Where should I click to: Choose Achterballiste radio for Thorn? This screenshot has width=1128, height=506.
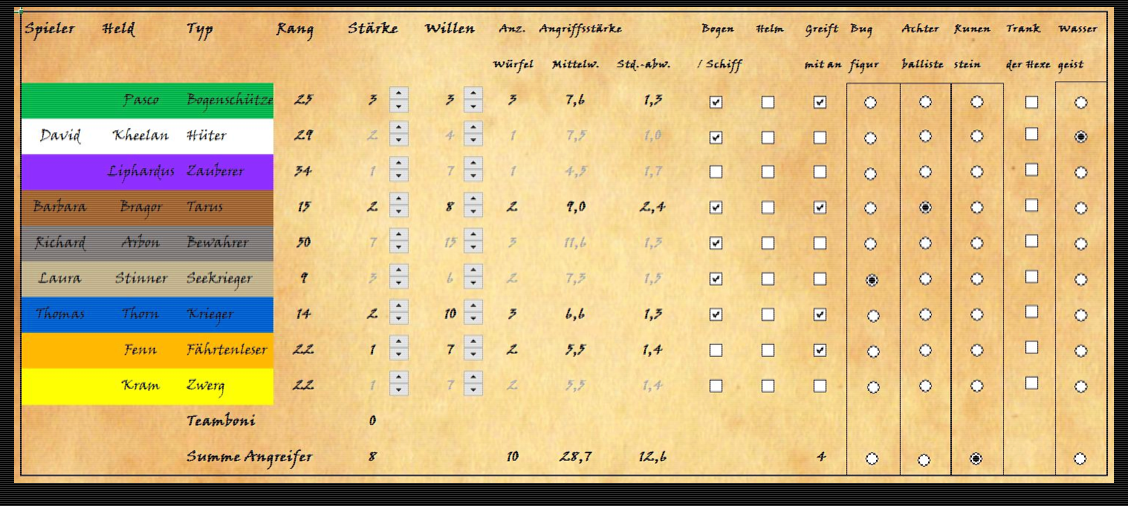[925, 315]
